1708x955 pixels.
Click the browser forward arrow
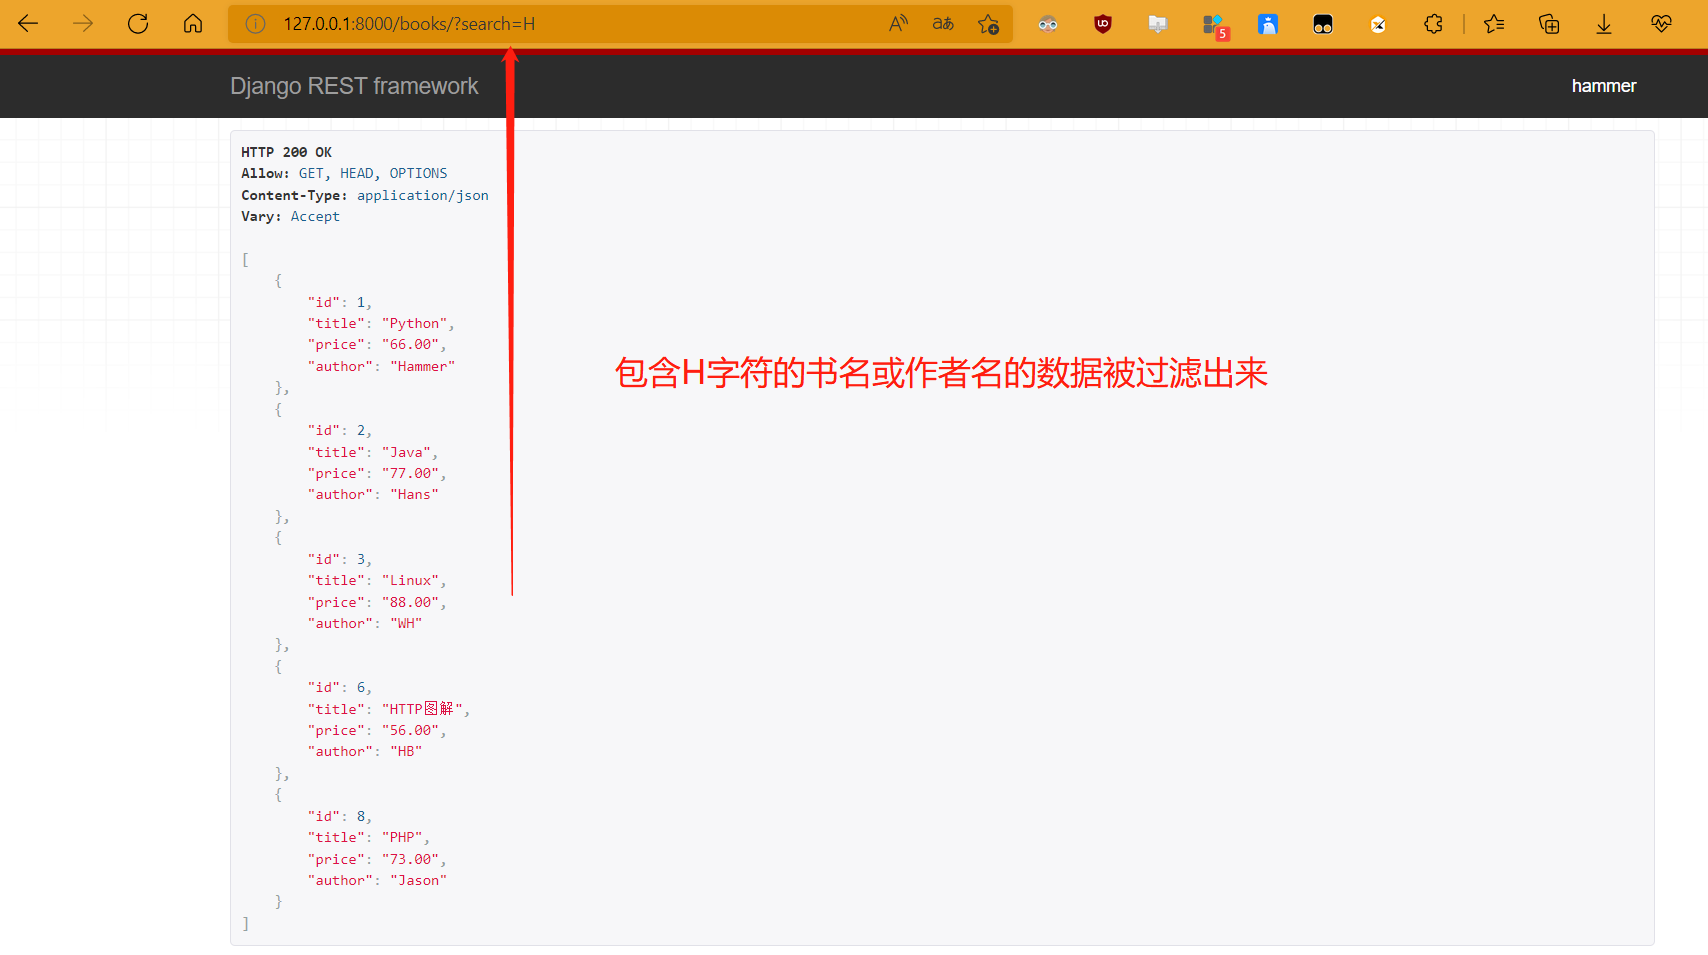83,24
